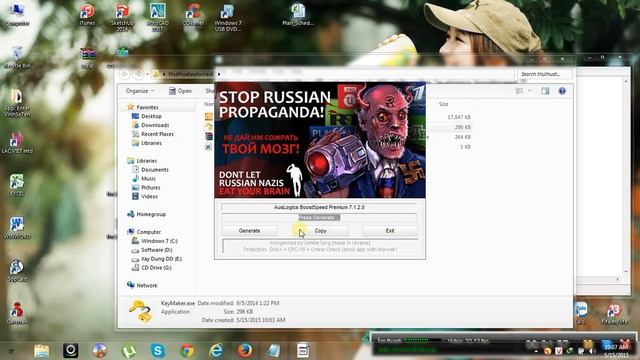Open the Plan_Sched Excel file icon
The width and height of the screenshot is (640, 360).
[298, 15]
